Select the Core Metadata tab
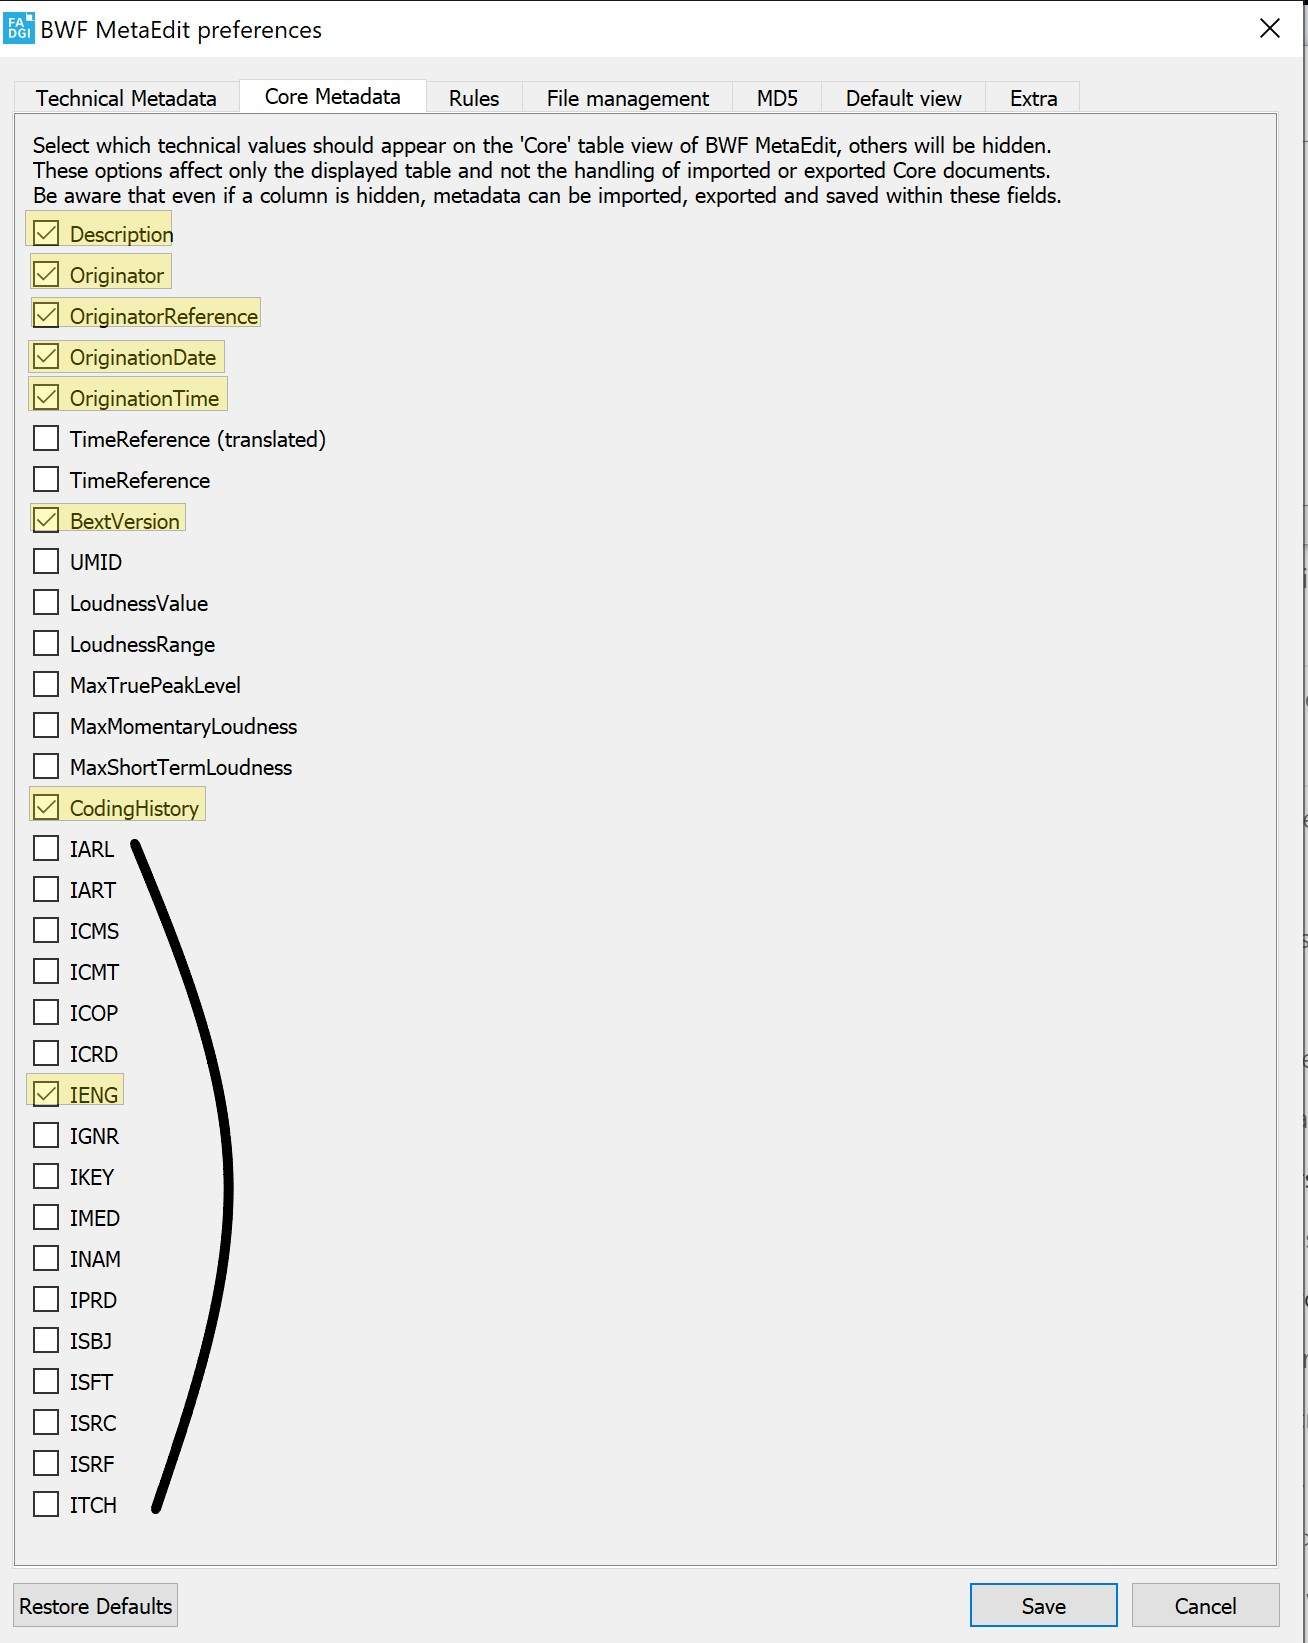The image size is (1308, 1643). click(332, 96)
